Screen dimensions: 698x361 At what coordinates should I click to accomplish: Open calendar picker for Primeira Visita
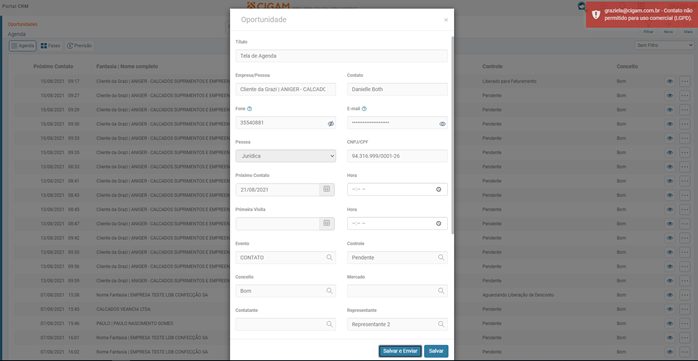pos(326,223)
